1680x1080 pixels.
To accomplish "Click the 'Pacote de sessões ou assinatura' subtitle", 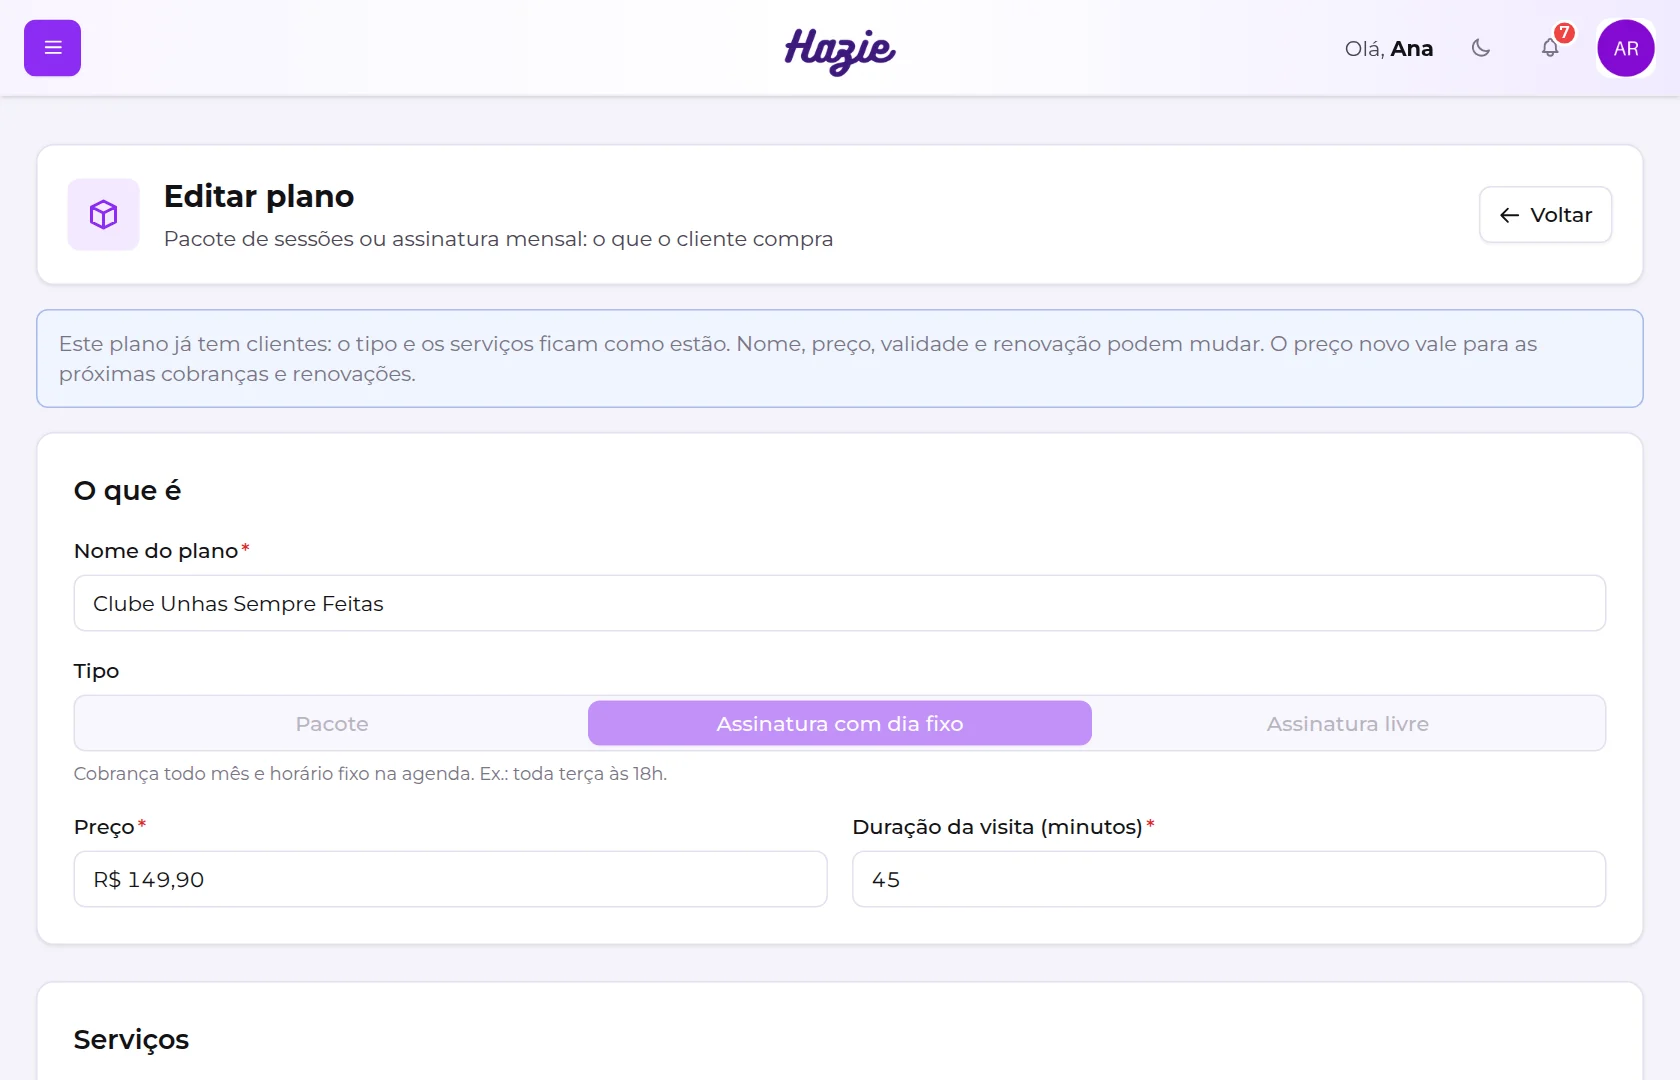I will (498, 239).
